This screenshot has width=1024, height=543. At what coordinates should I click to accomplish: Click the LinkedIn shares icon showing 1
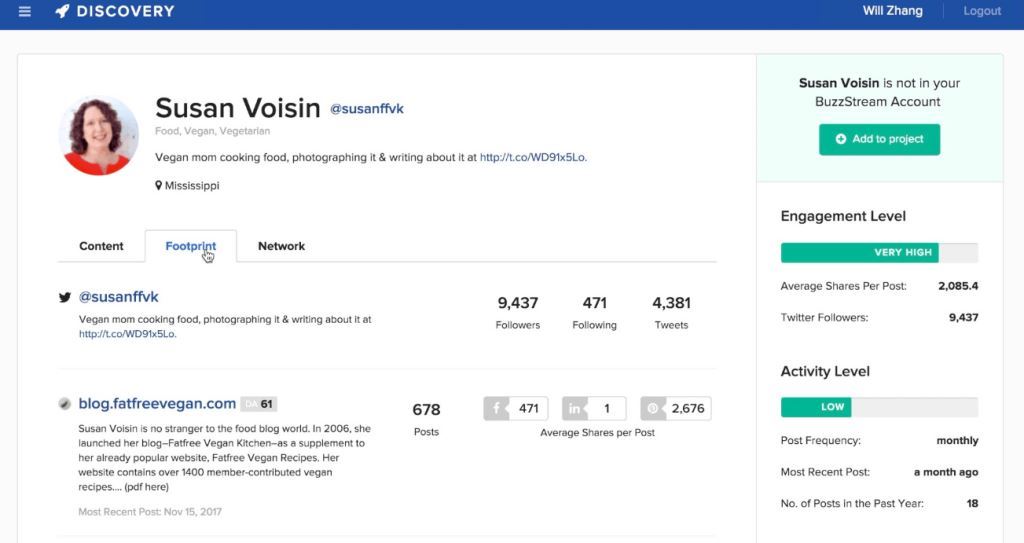pyautogui.click(x=575, y=408)
